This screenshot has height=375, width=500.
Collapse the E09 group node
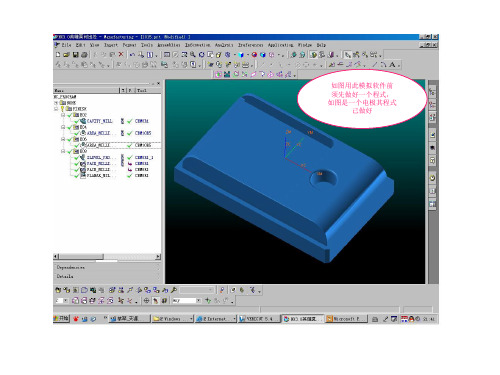63,151
